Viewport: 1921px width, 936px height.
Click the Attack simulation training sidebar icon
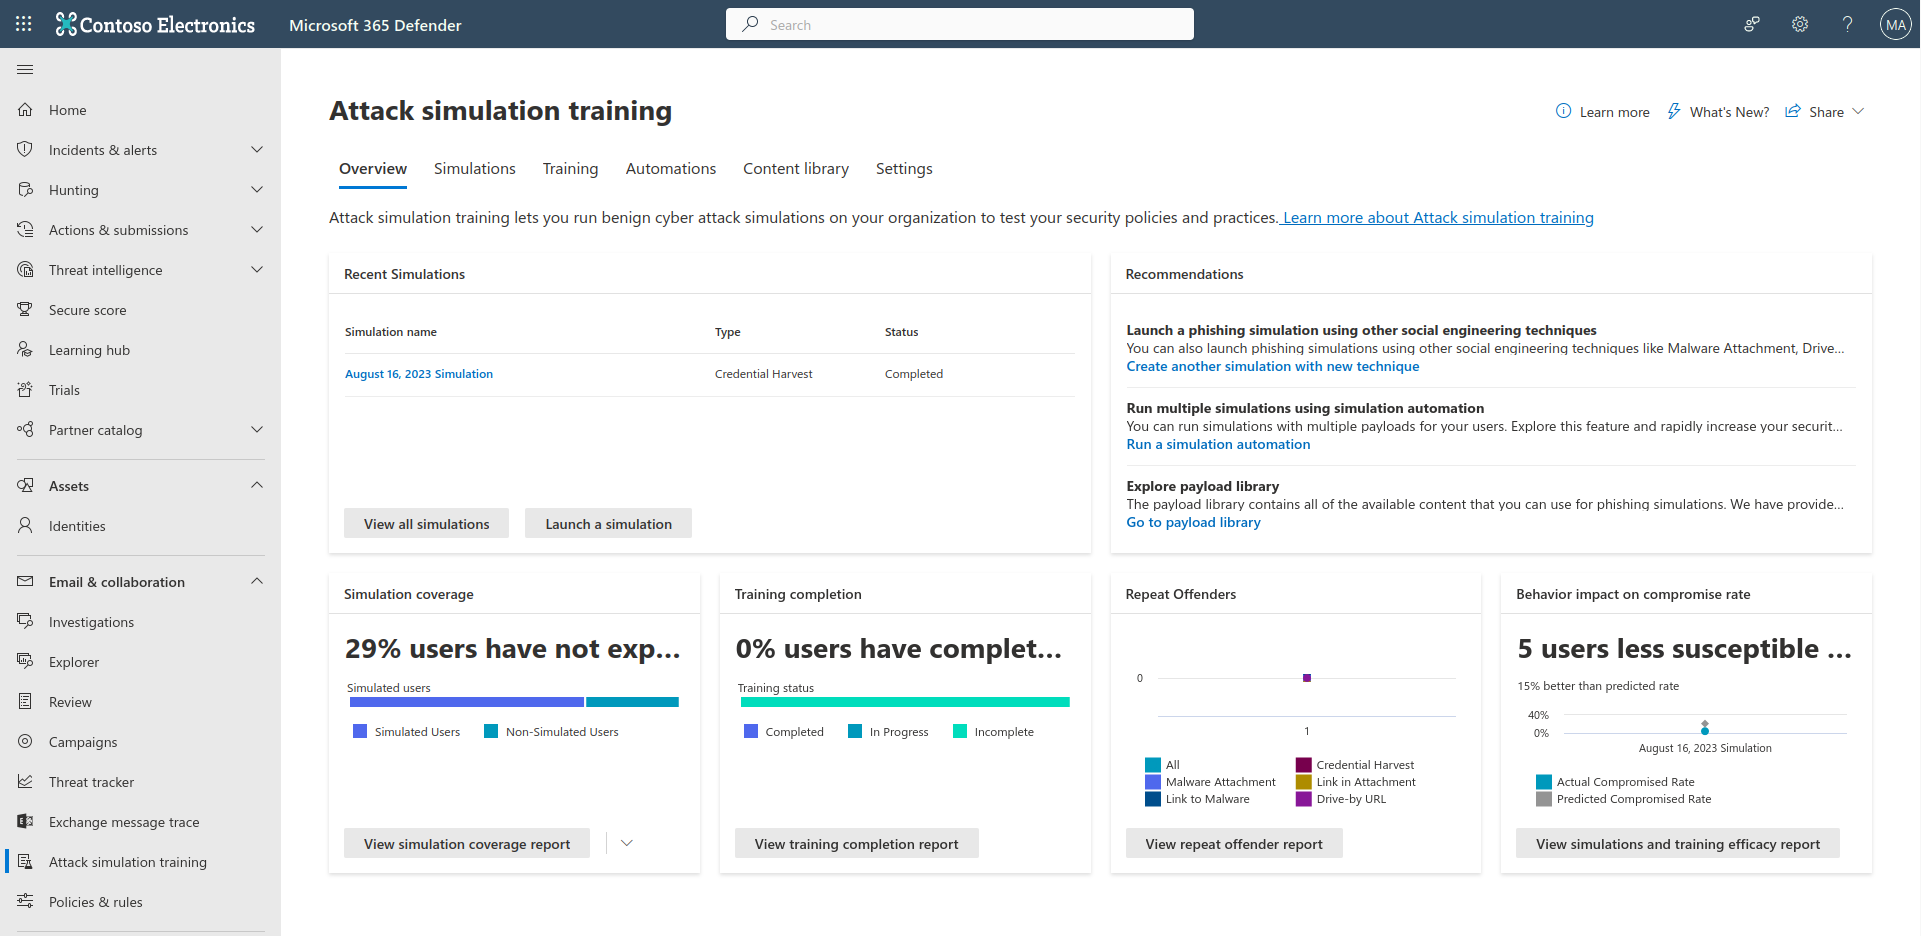(25, 862)
